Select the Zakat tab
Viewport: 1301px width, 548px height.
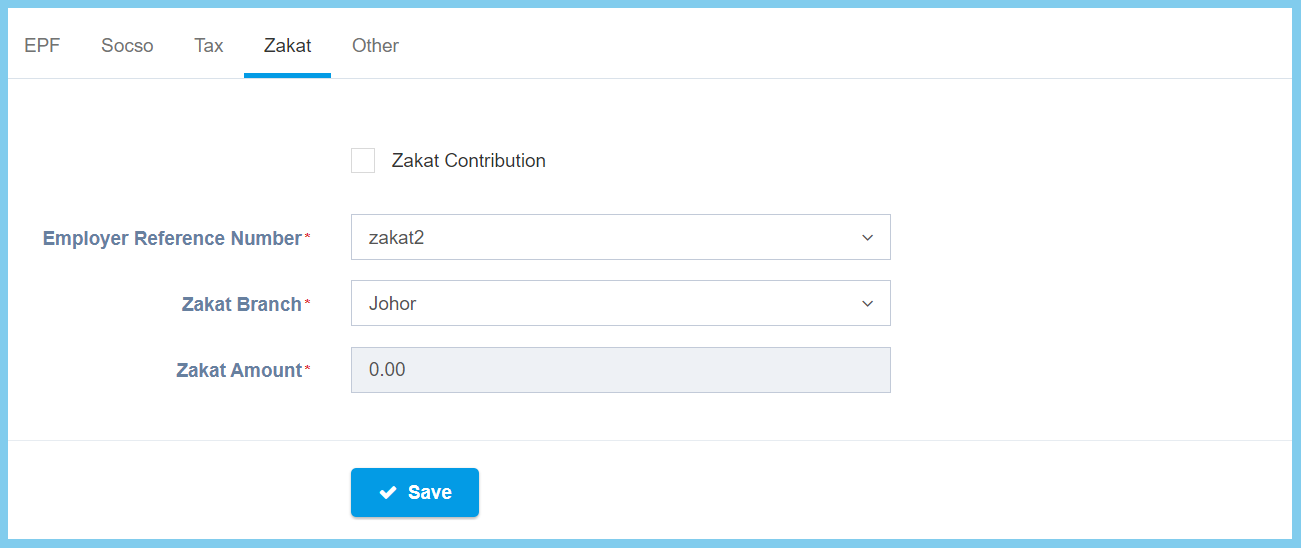pos(287,46)
